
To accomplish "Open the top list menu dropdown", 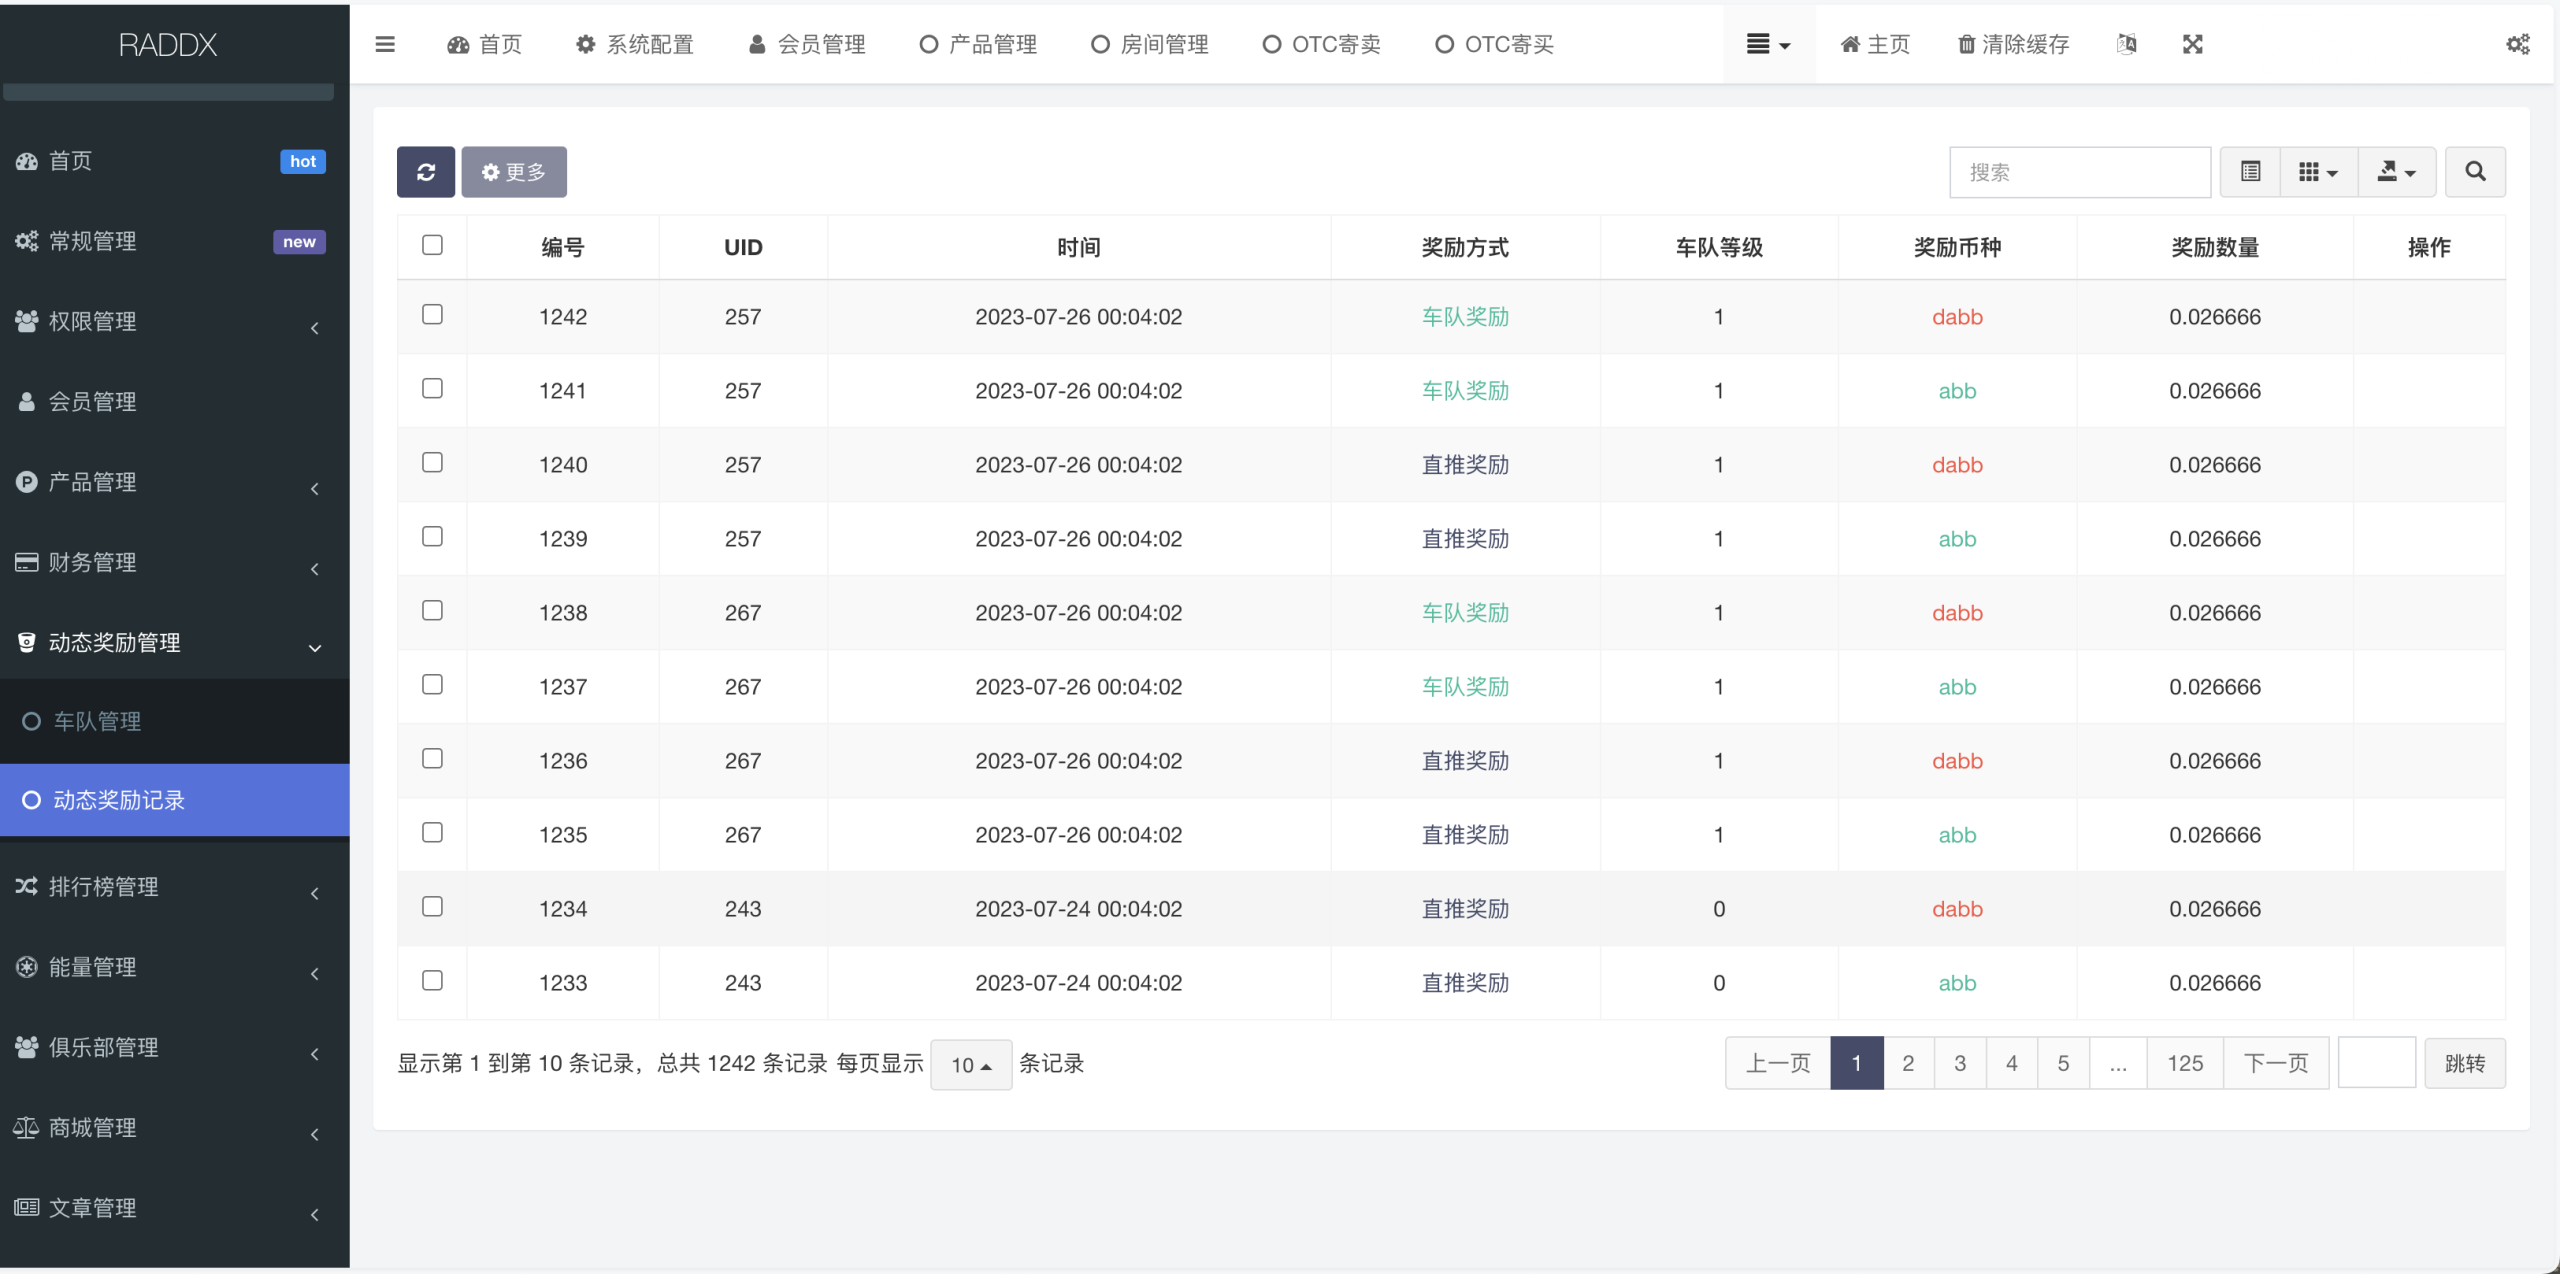I will [1768, 44].
